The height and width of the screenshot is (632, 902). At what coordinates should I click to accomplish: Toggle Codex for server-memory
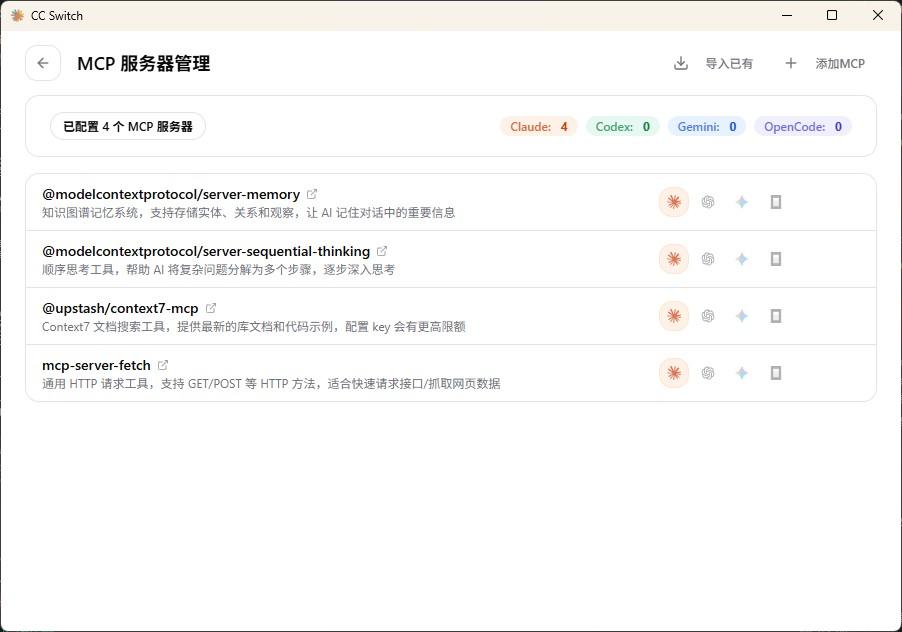point(708,202)
